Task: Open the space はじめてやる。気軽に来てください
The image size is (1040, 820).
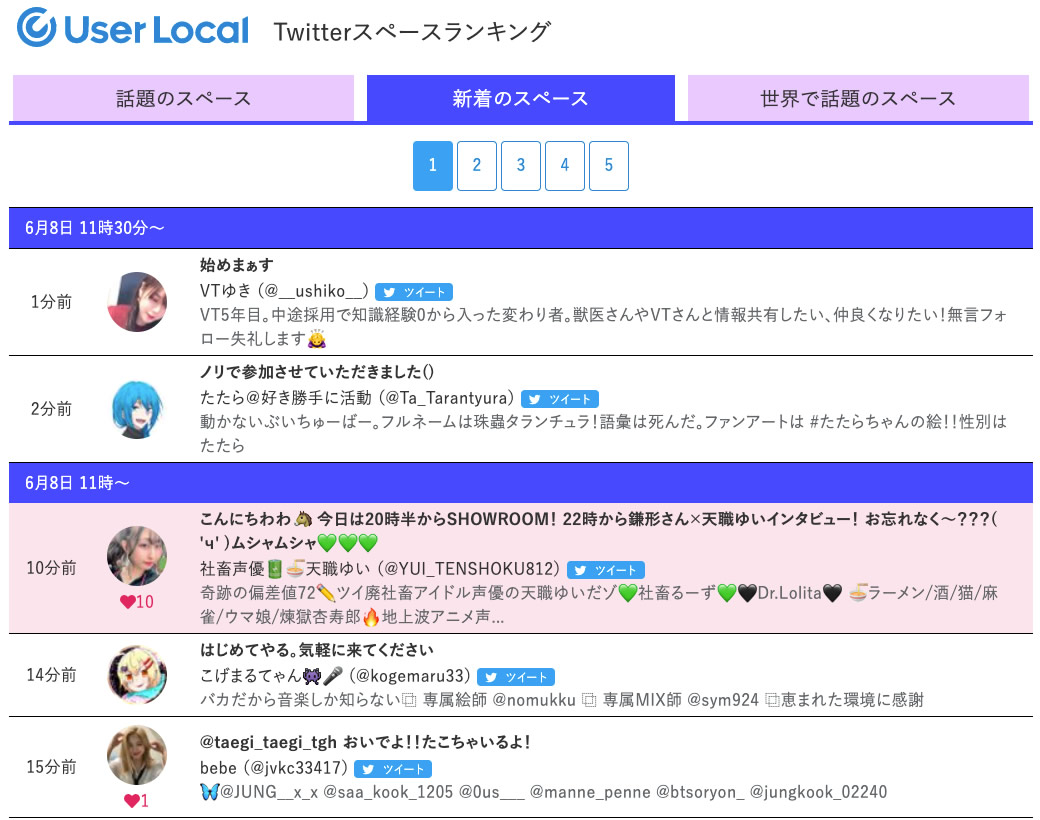Action: pos(317,649)
